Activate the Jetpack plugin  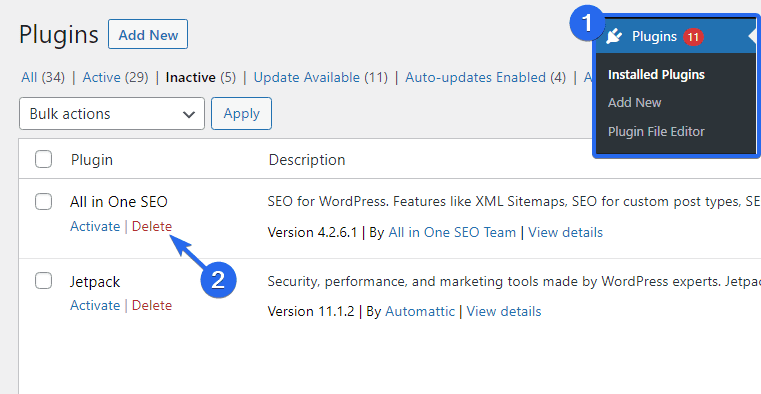point(95,305)
